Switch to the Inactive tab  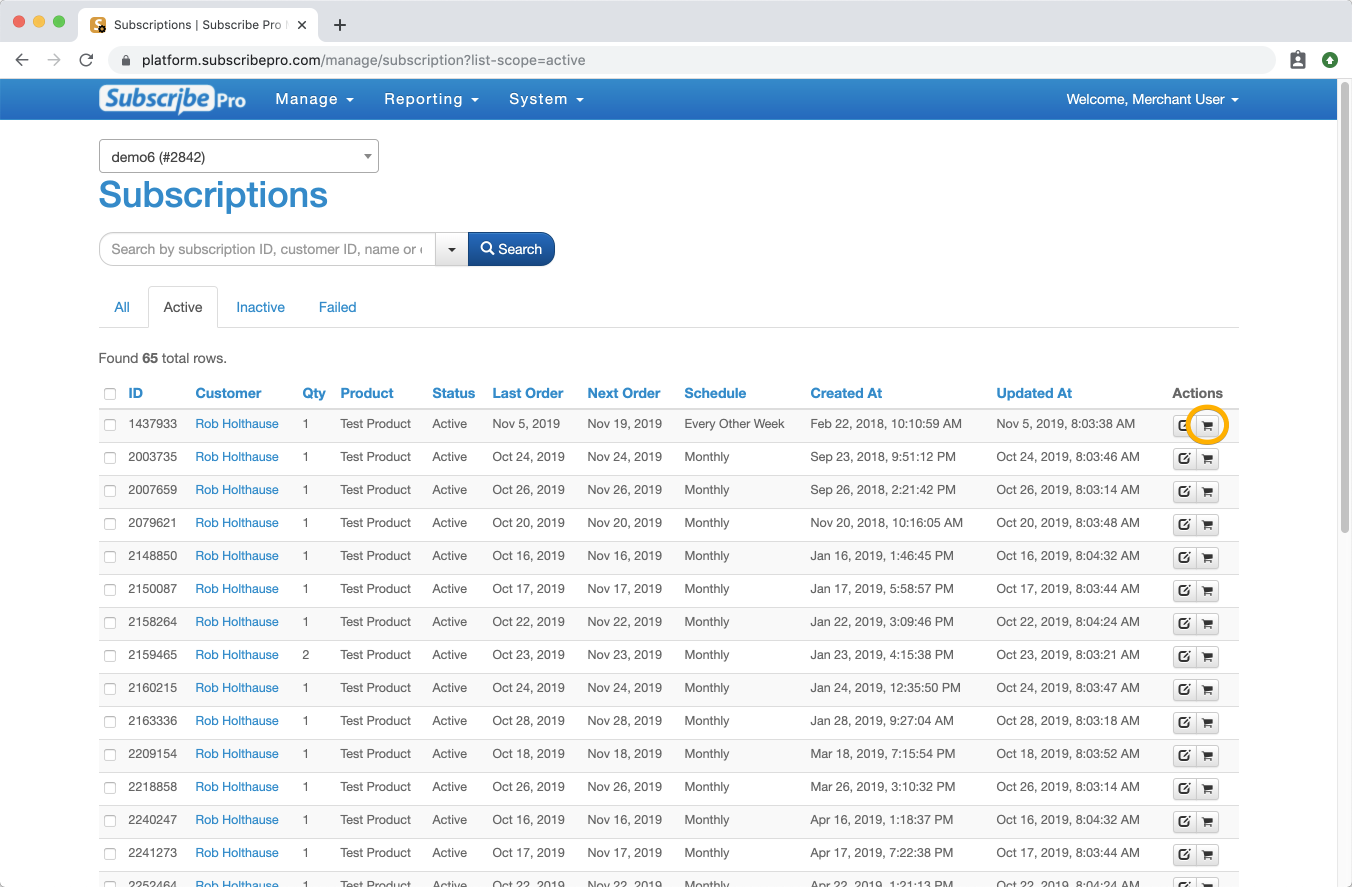[260, 307]
